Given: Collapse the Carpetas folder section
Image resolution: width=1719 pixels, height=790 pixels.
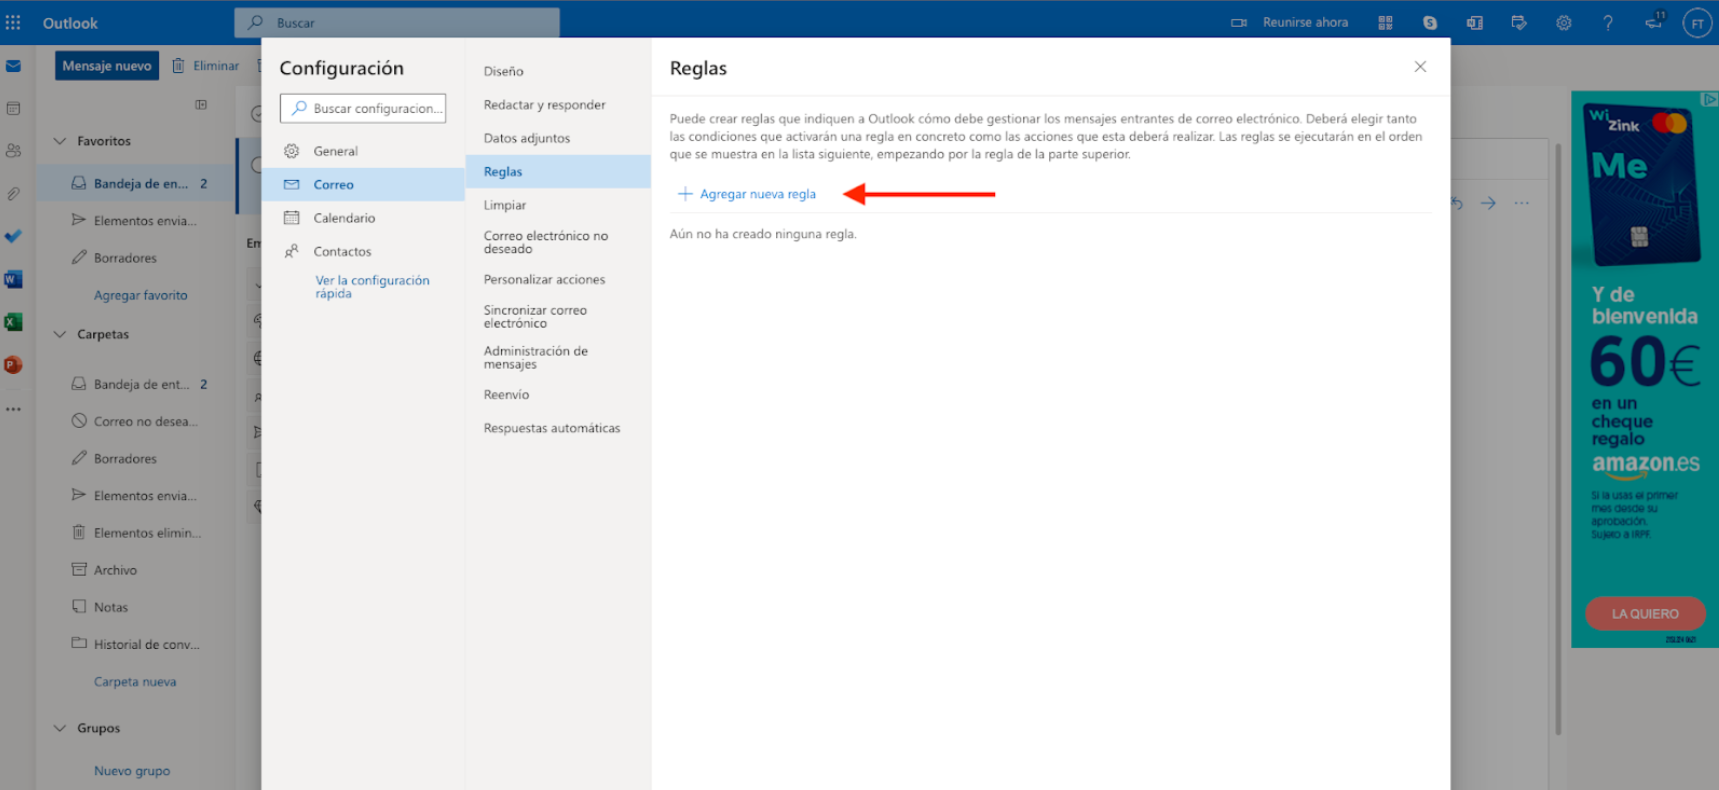Looking at the screenshot, I should (60, 334).
